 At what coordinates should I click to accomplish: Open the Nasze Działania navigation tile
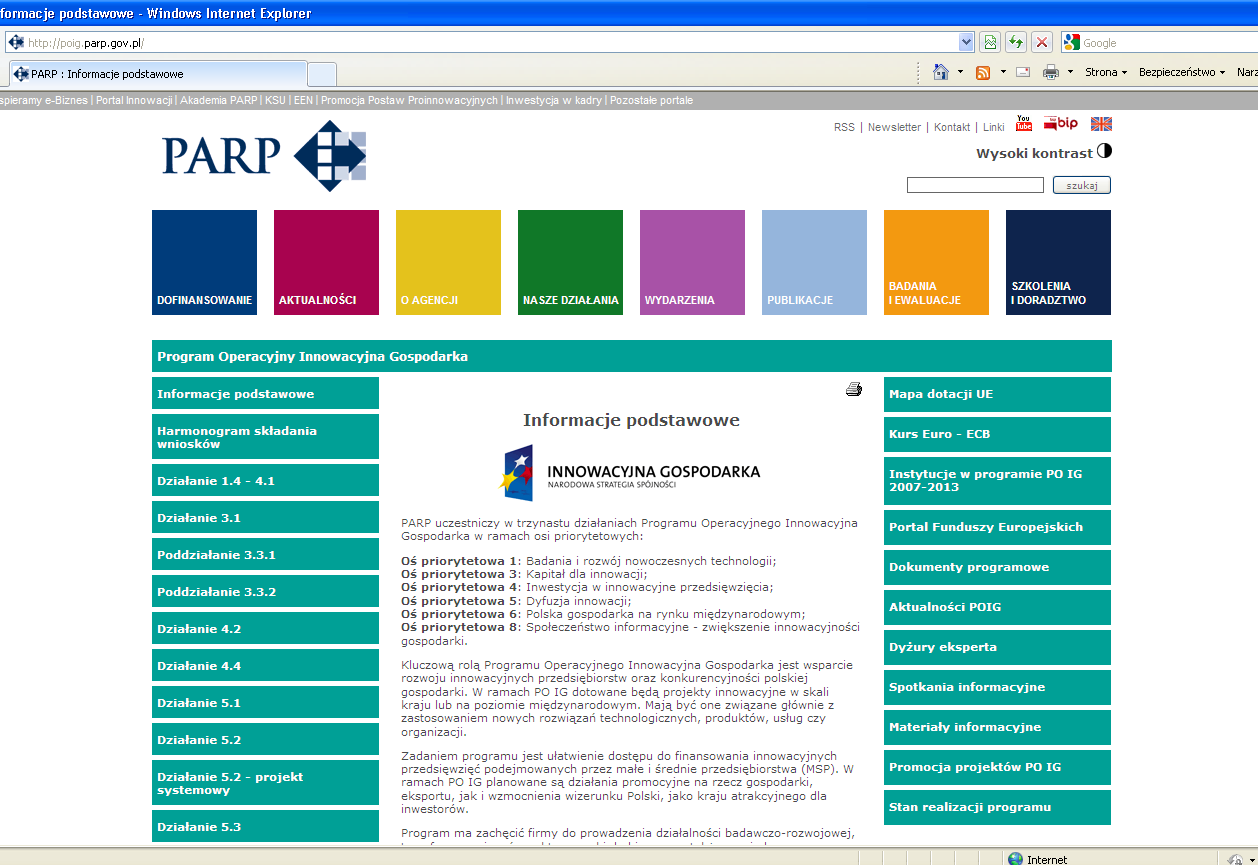coord(570,262)
